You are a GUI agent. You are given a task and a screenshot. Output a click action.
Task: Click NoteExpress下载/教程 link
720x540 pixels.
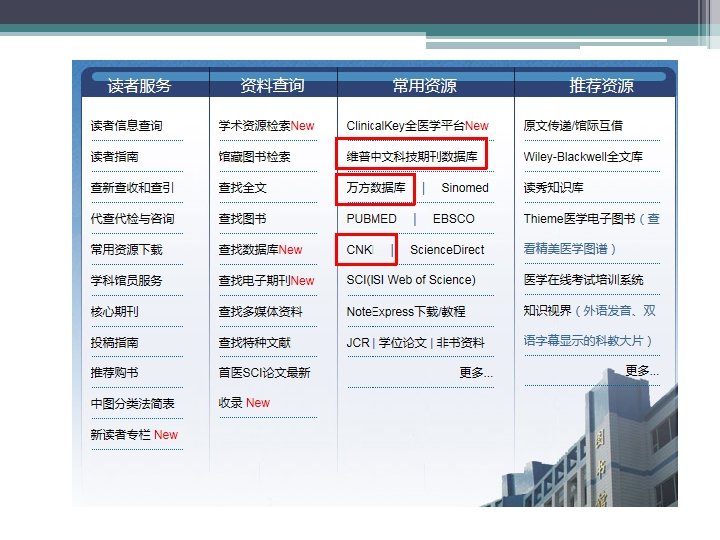pos(406,312)
